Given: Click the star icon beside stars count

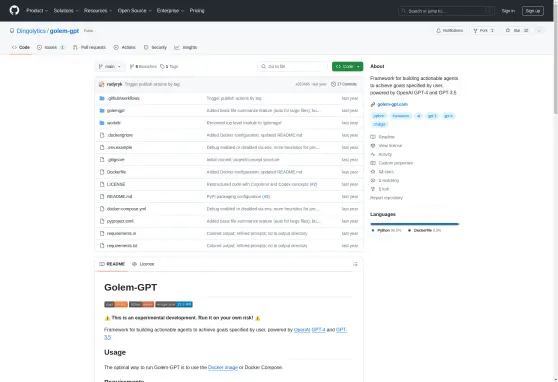Looking at the screenshot, I should (373, 172).
